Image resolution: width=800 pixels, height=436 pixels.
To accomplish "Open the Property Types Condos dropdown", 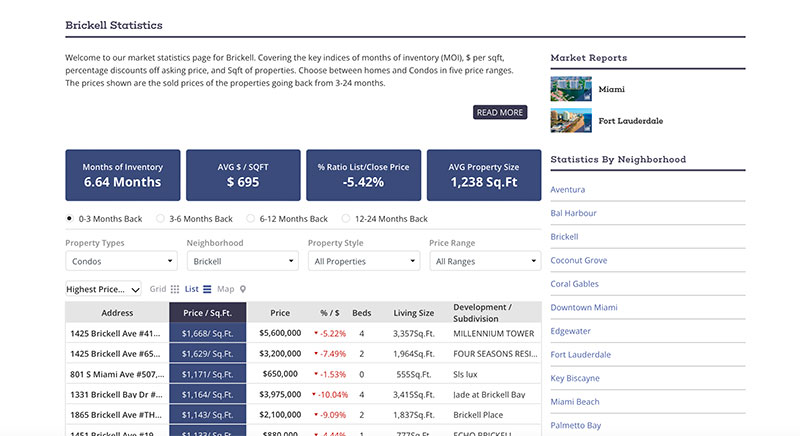I will [120, 261].
